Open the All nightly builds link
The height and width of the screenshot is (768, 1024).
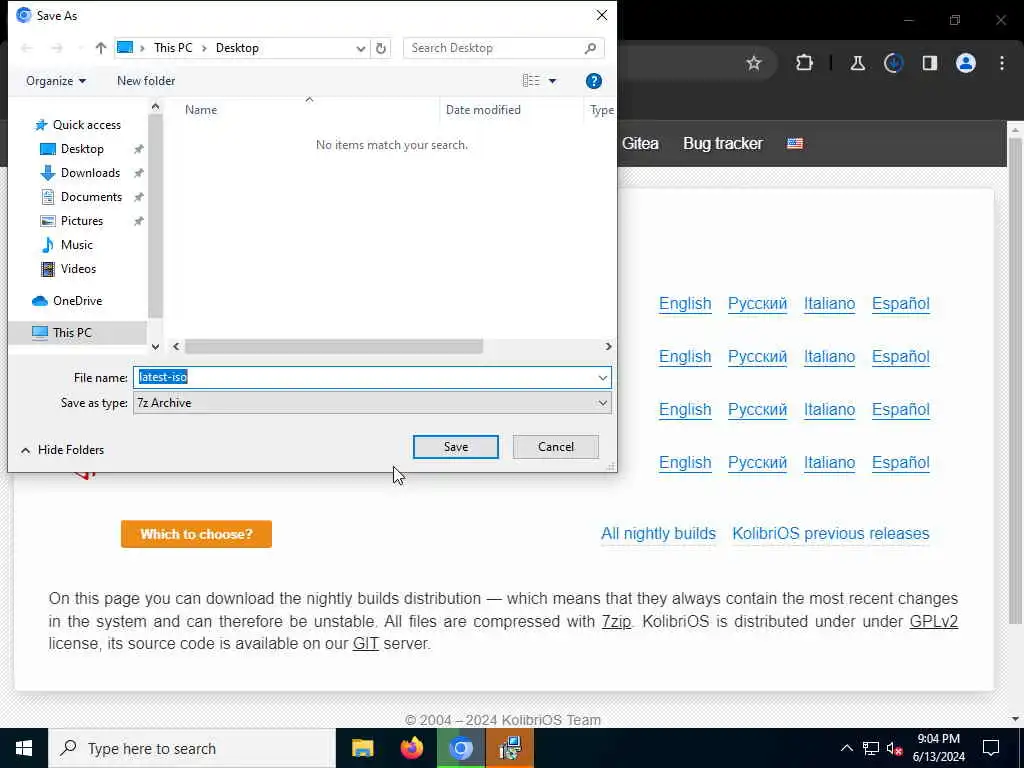click(x=658, y=534)
